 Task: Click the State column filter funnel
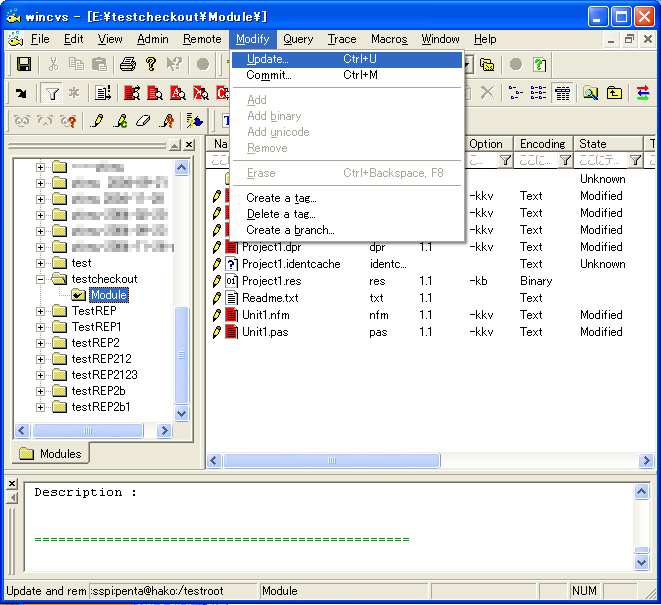click(x=635, y=160)
